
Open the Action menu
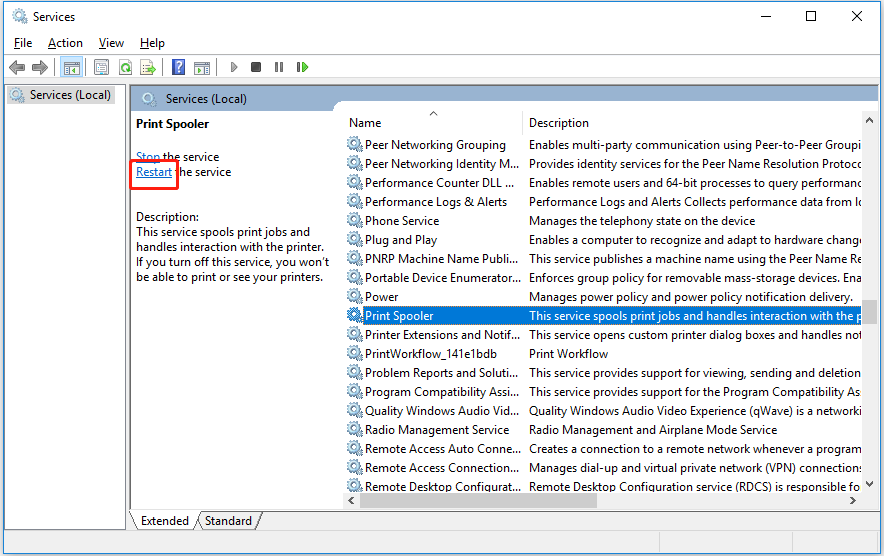tap(65, 43)
